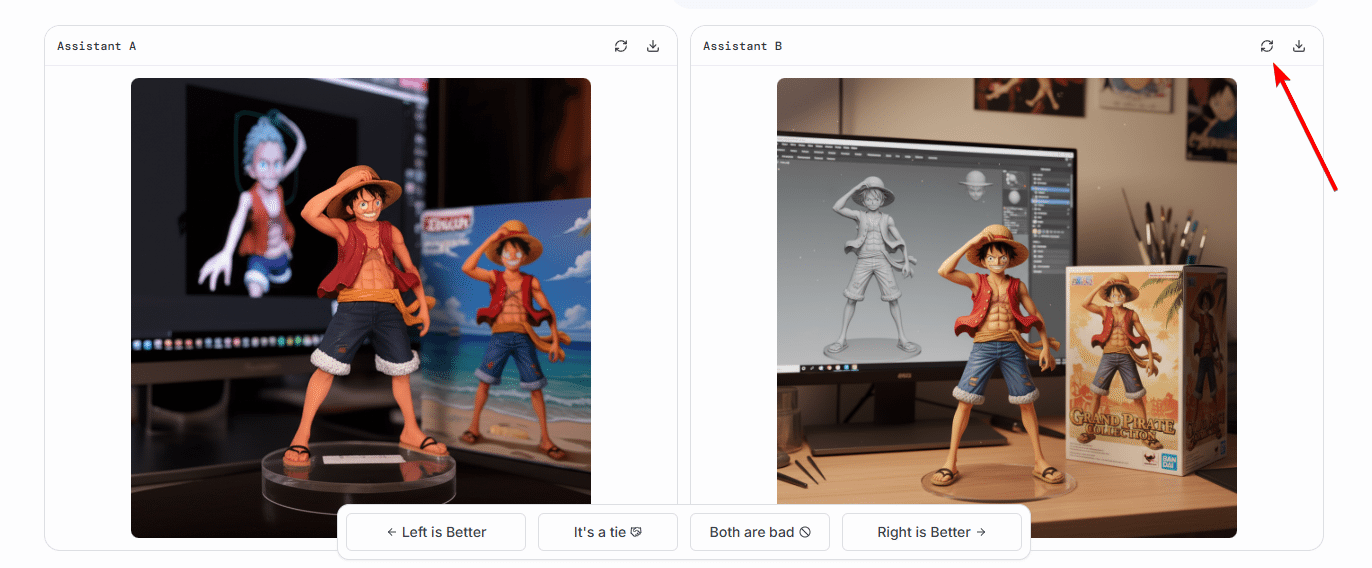1372x568 pixels.
Task: Select the Assistant A label
Action: pos(97,46)
